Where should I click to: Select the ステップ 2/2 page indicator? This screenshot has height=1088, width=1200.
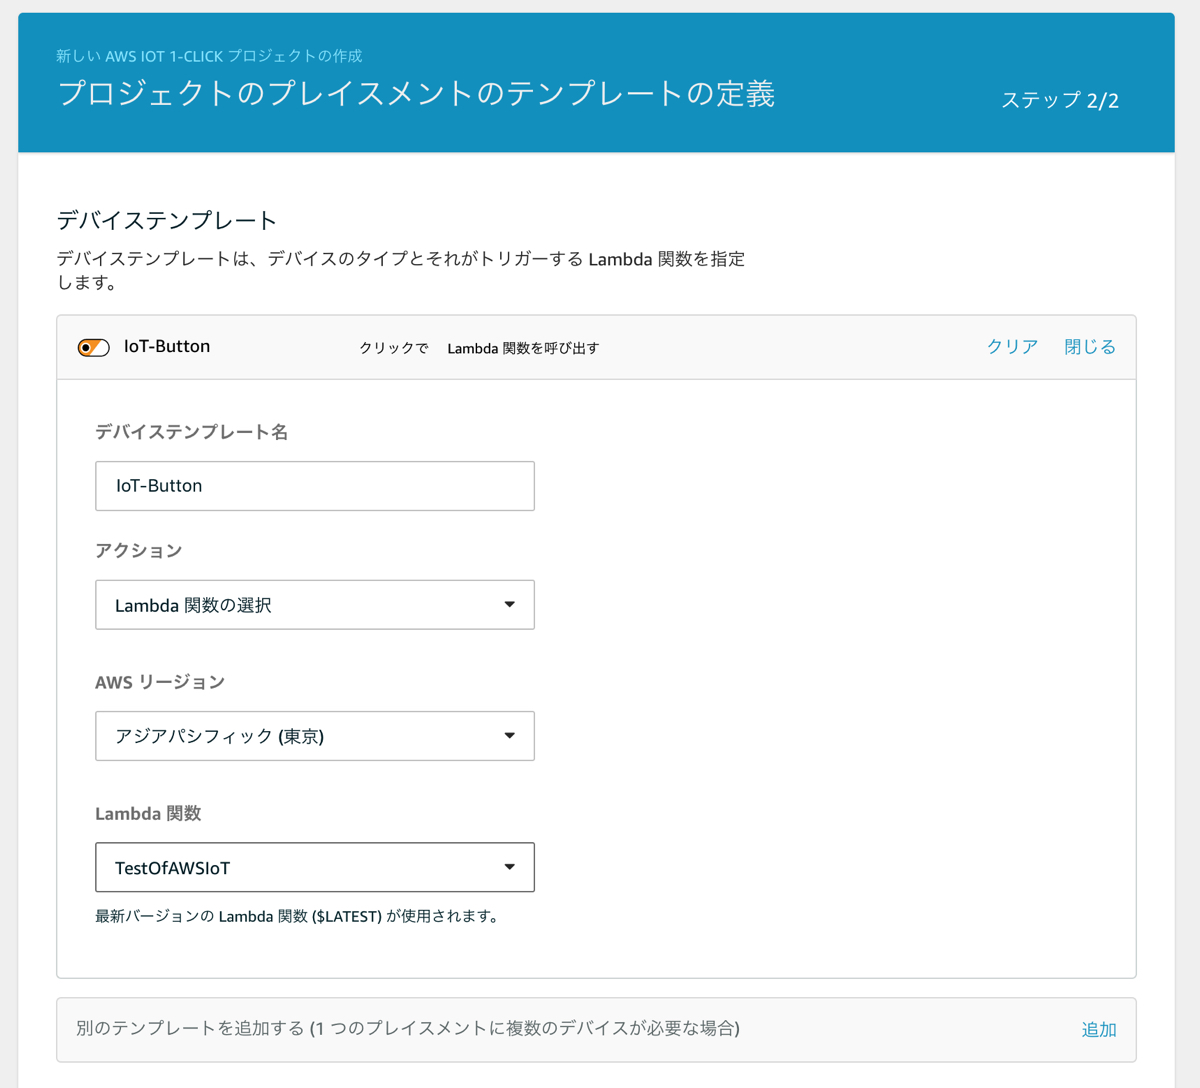tap(1060, 99)
